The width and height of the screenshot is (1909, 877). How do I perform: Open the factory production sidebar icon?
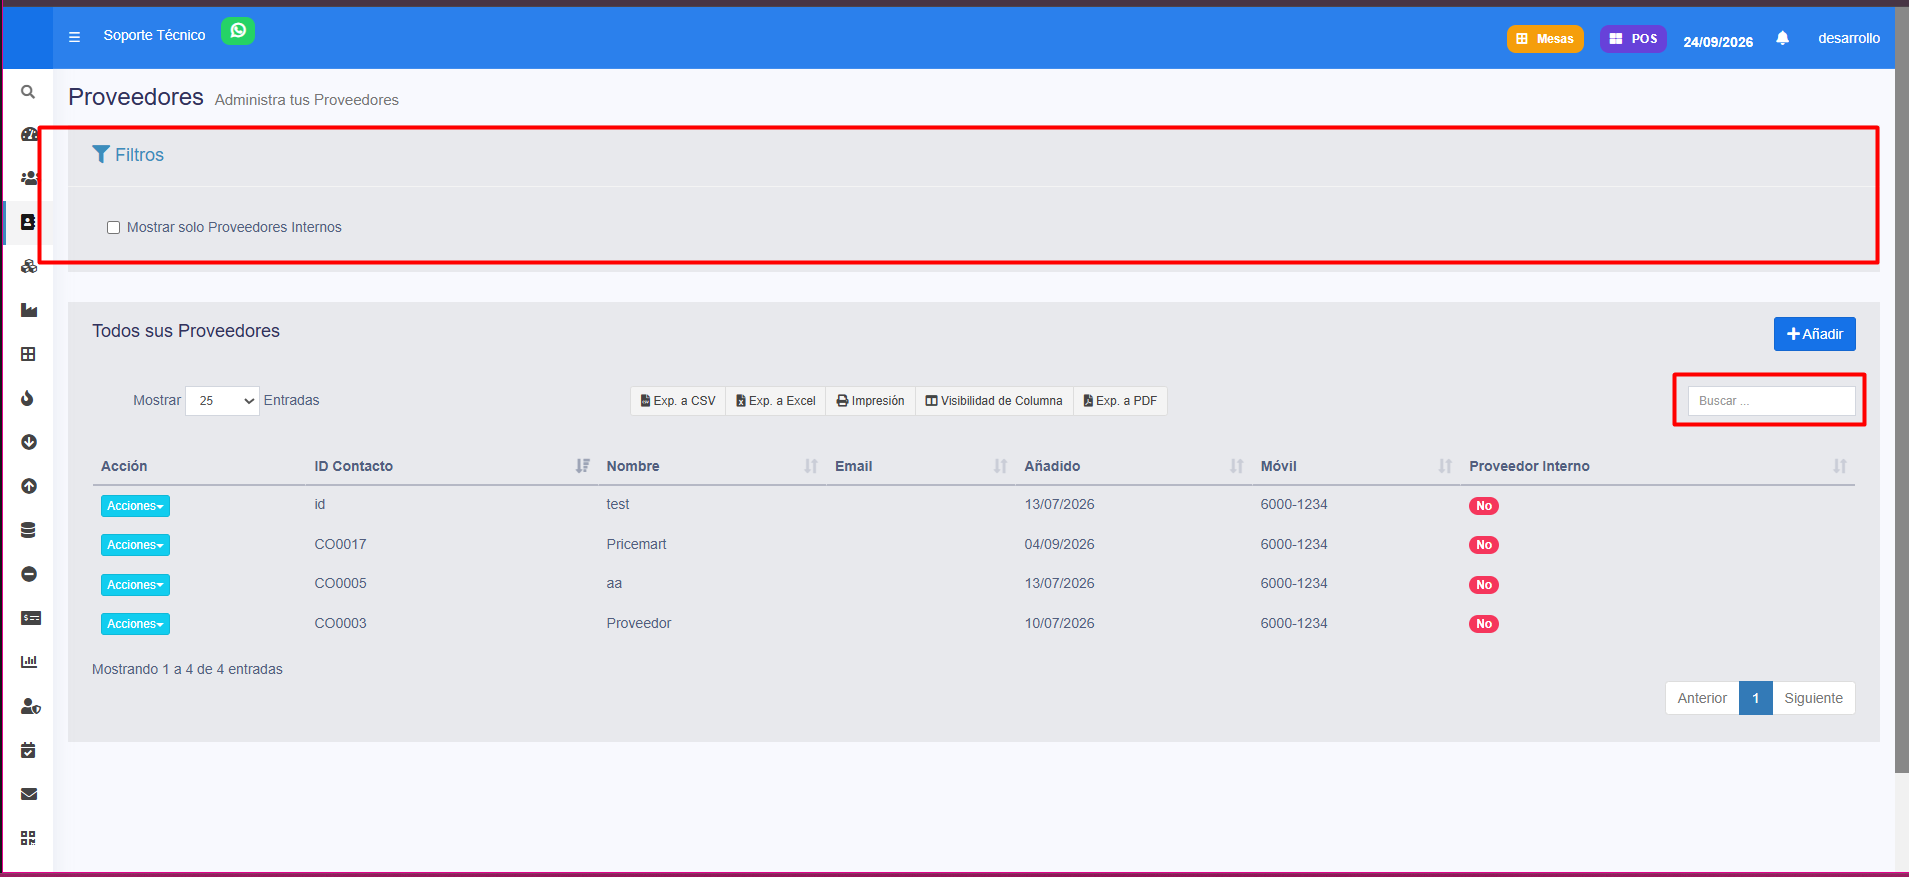29,310
